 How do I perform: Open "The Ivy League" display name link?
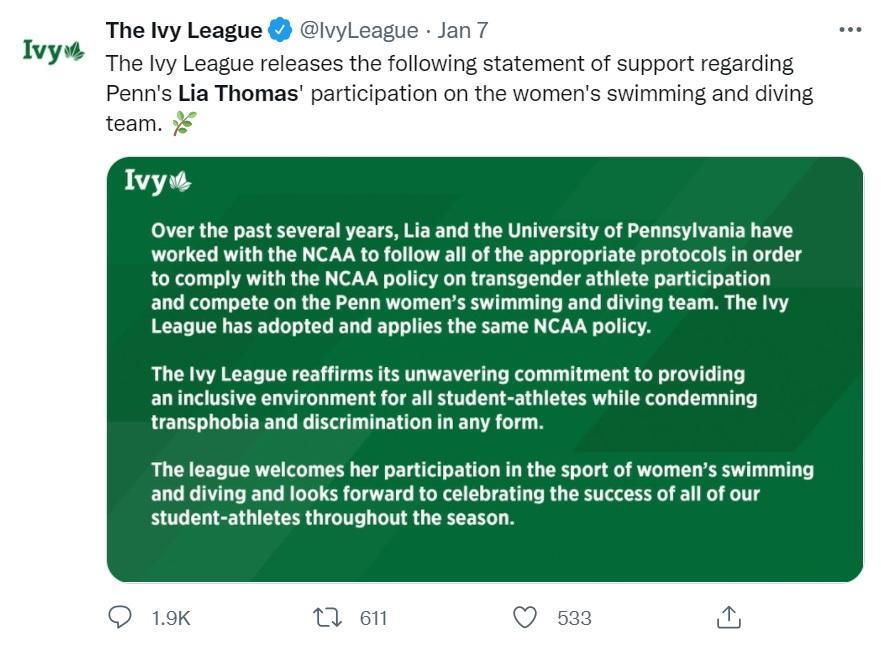184,31
